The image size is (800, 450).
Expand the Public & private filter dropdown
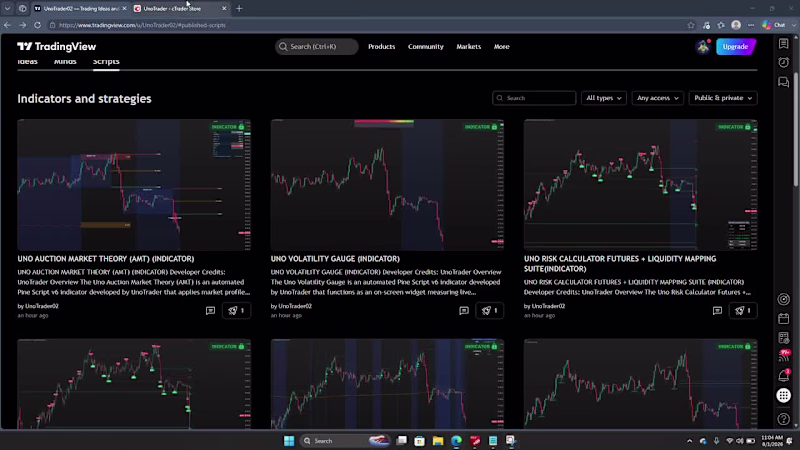[723, 98]
